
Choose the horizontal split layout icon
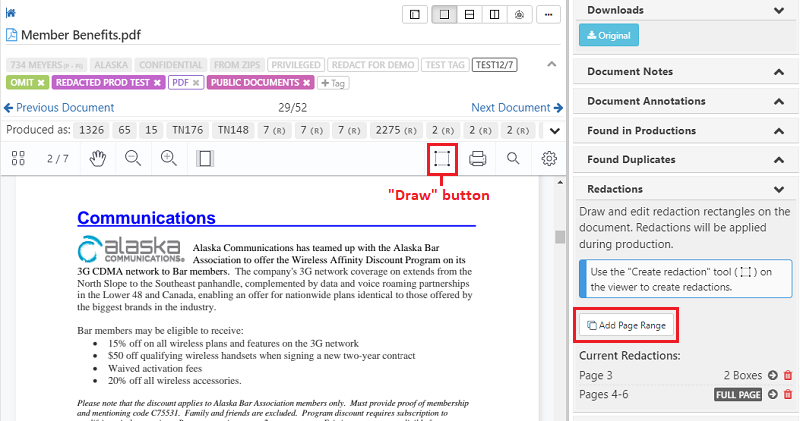tap(469, 15)
